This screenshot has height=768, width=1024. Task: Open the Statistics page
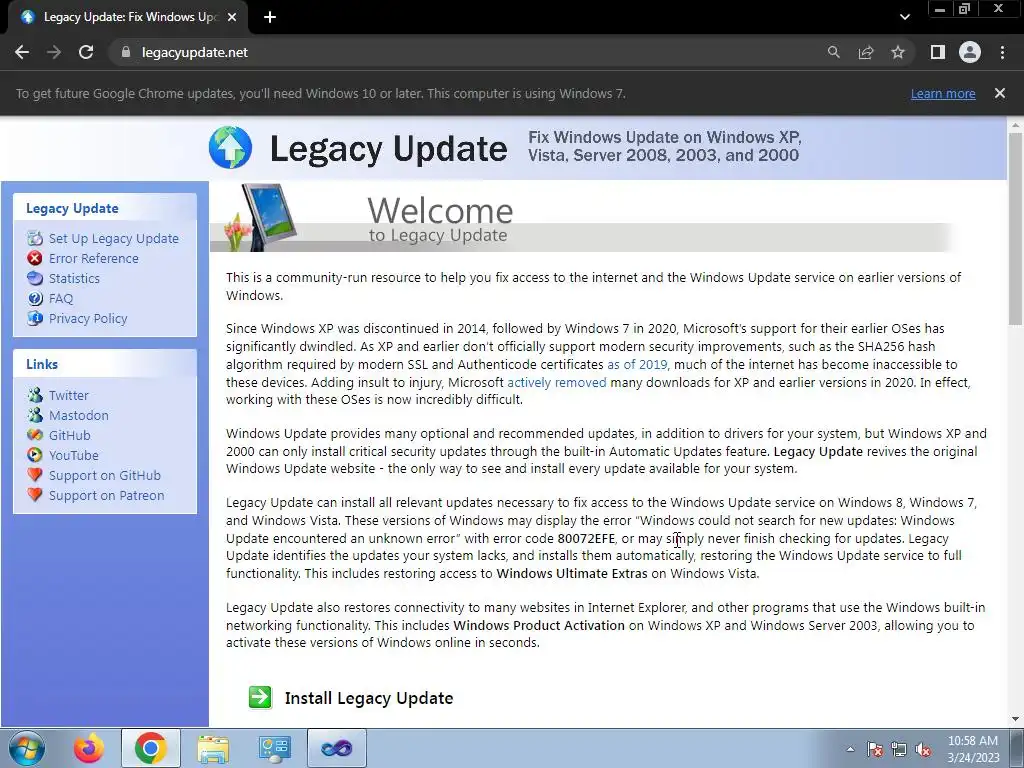point(74,279)
